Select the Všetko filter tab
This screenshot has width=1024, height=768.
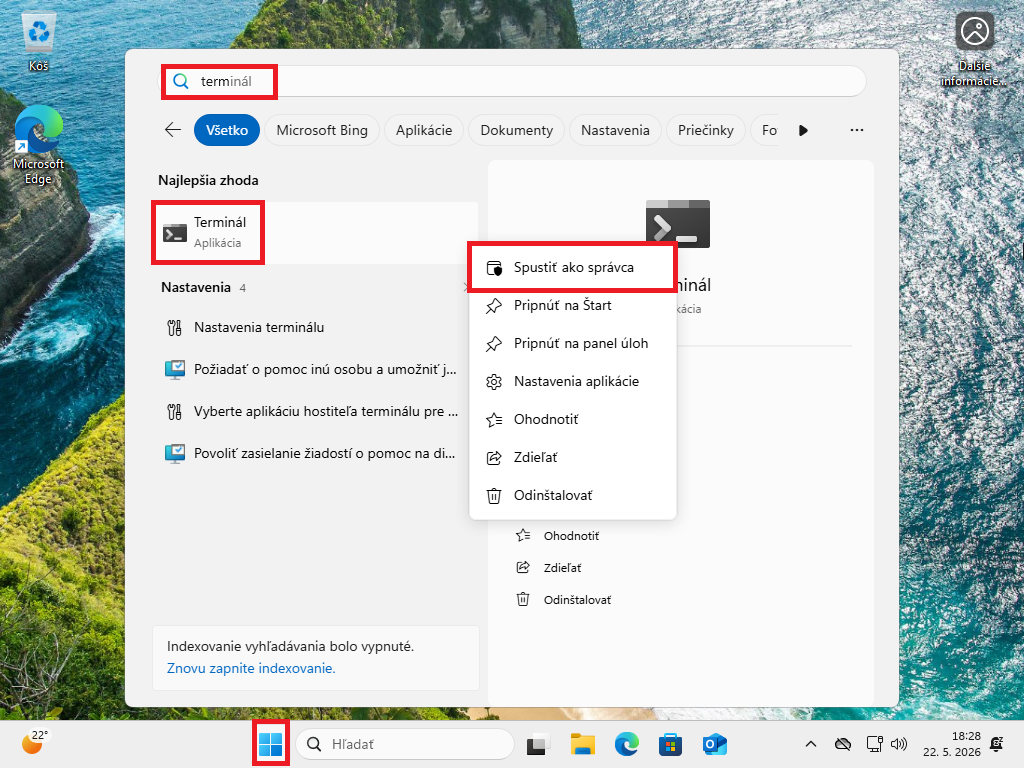click(x=227, y=130)
